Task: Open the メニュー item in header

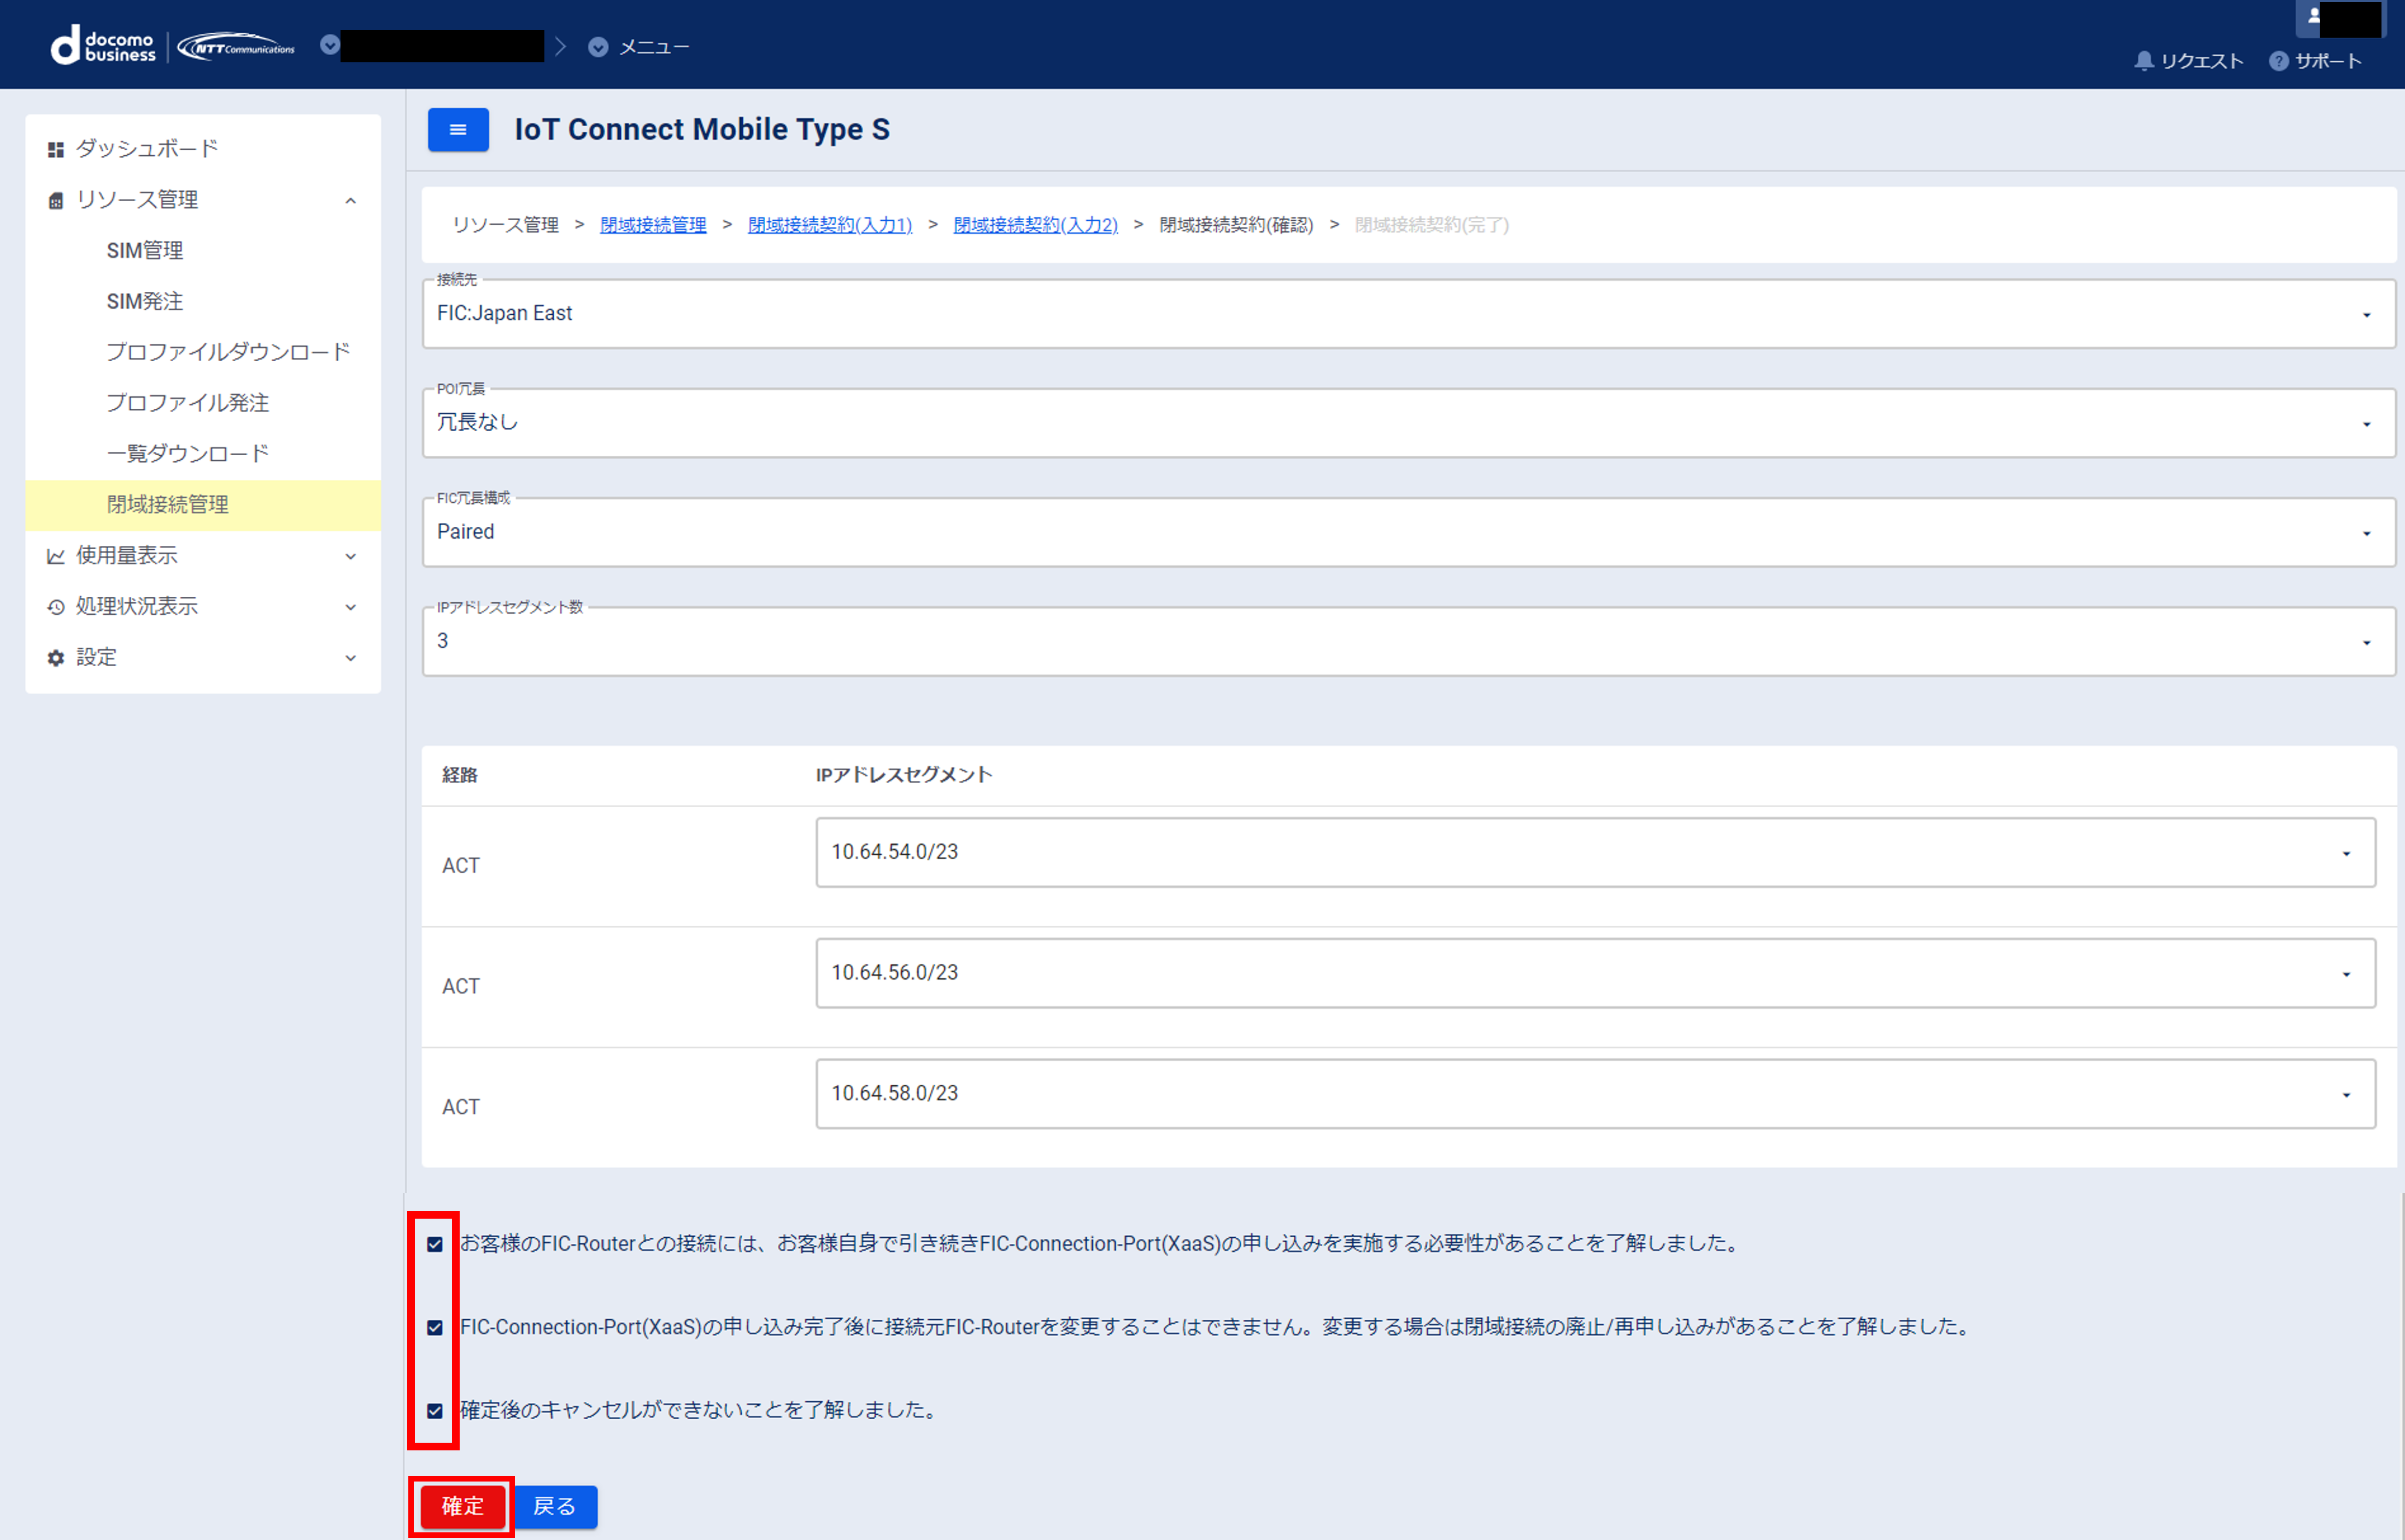Action: [654, 47]
